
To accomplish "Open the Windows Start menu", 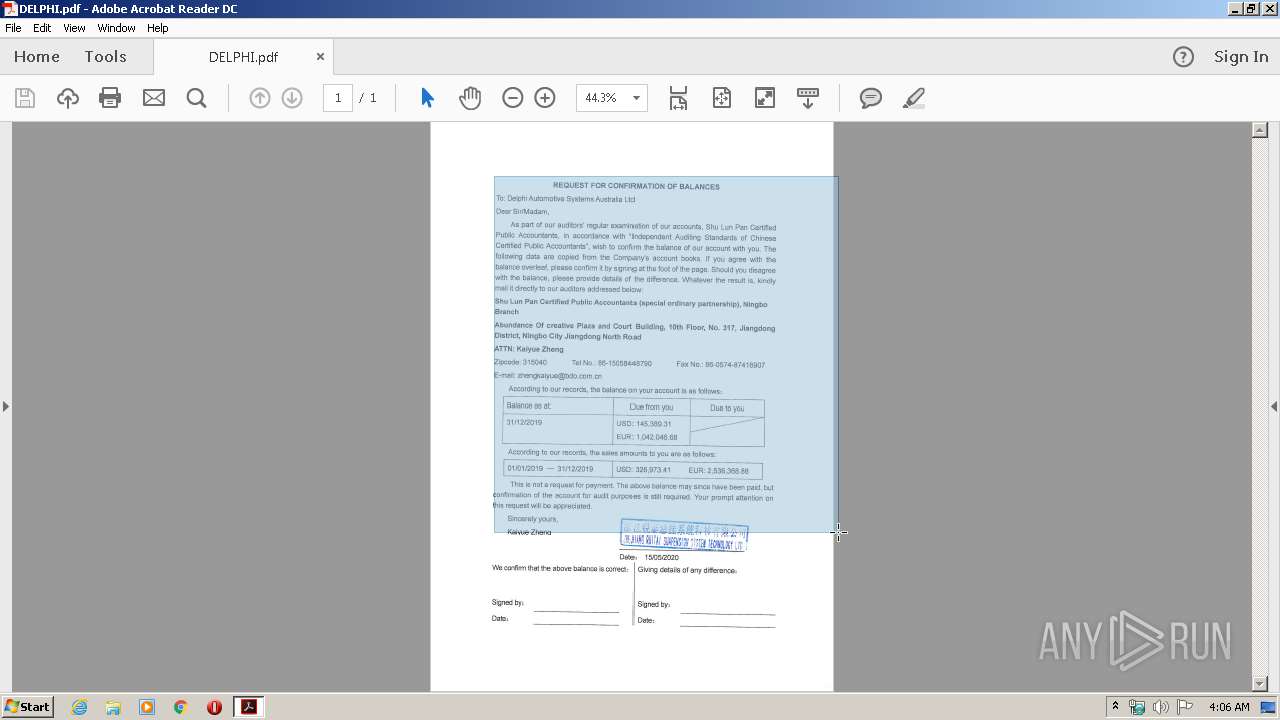I will 27,707.
